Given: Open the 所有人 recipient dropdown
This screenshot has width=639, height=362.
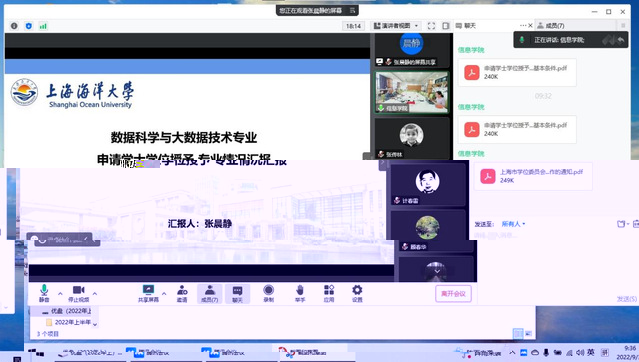Looking at the screenshot, I should (x=513, y=224).
